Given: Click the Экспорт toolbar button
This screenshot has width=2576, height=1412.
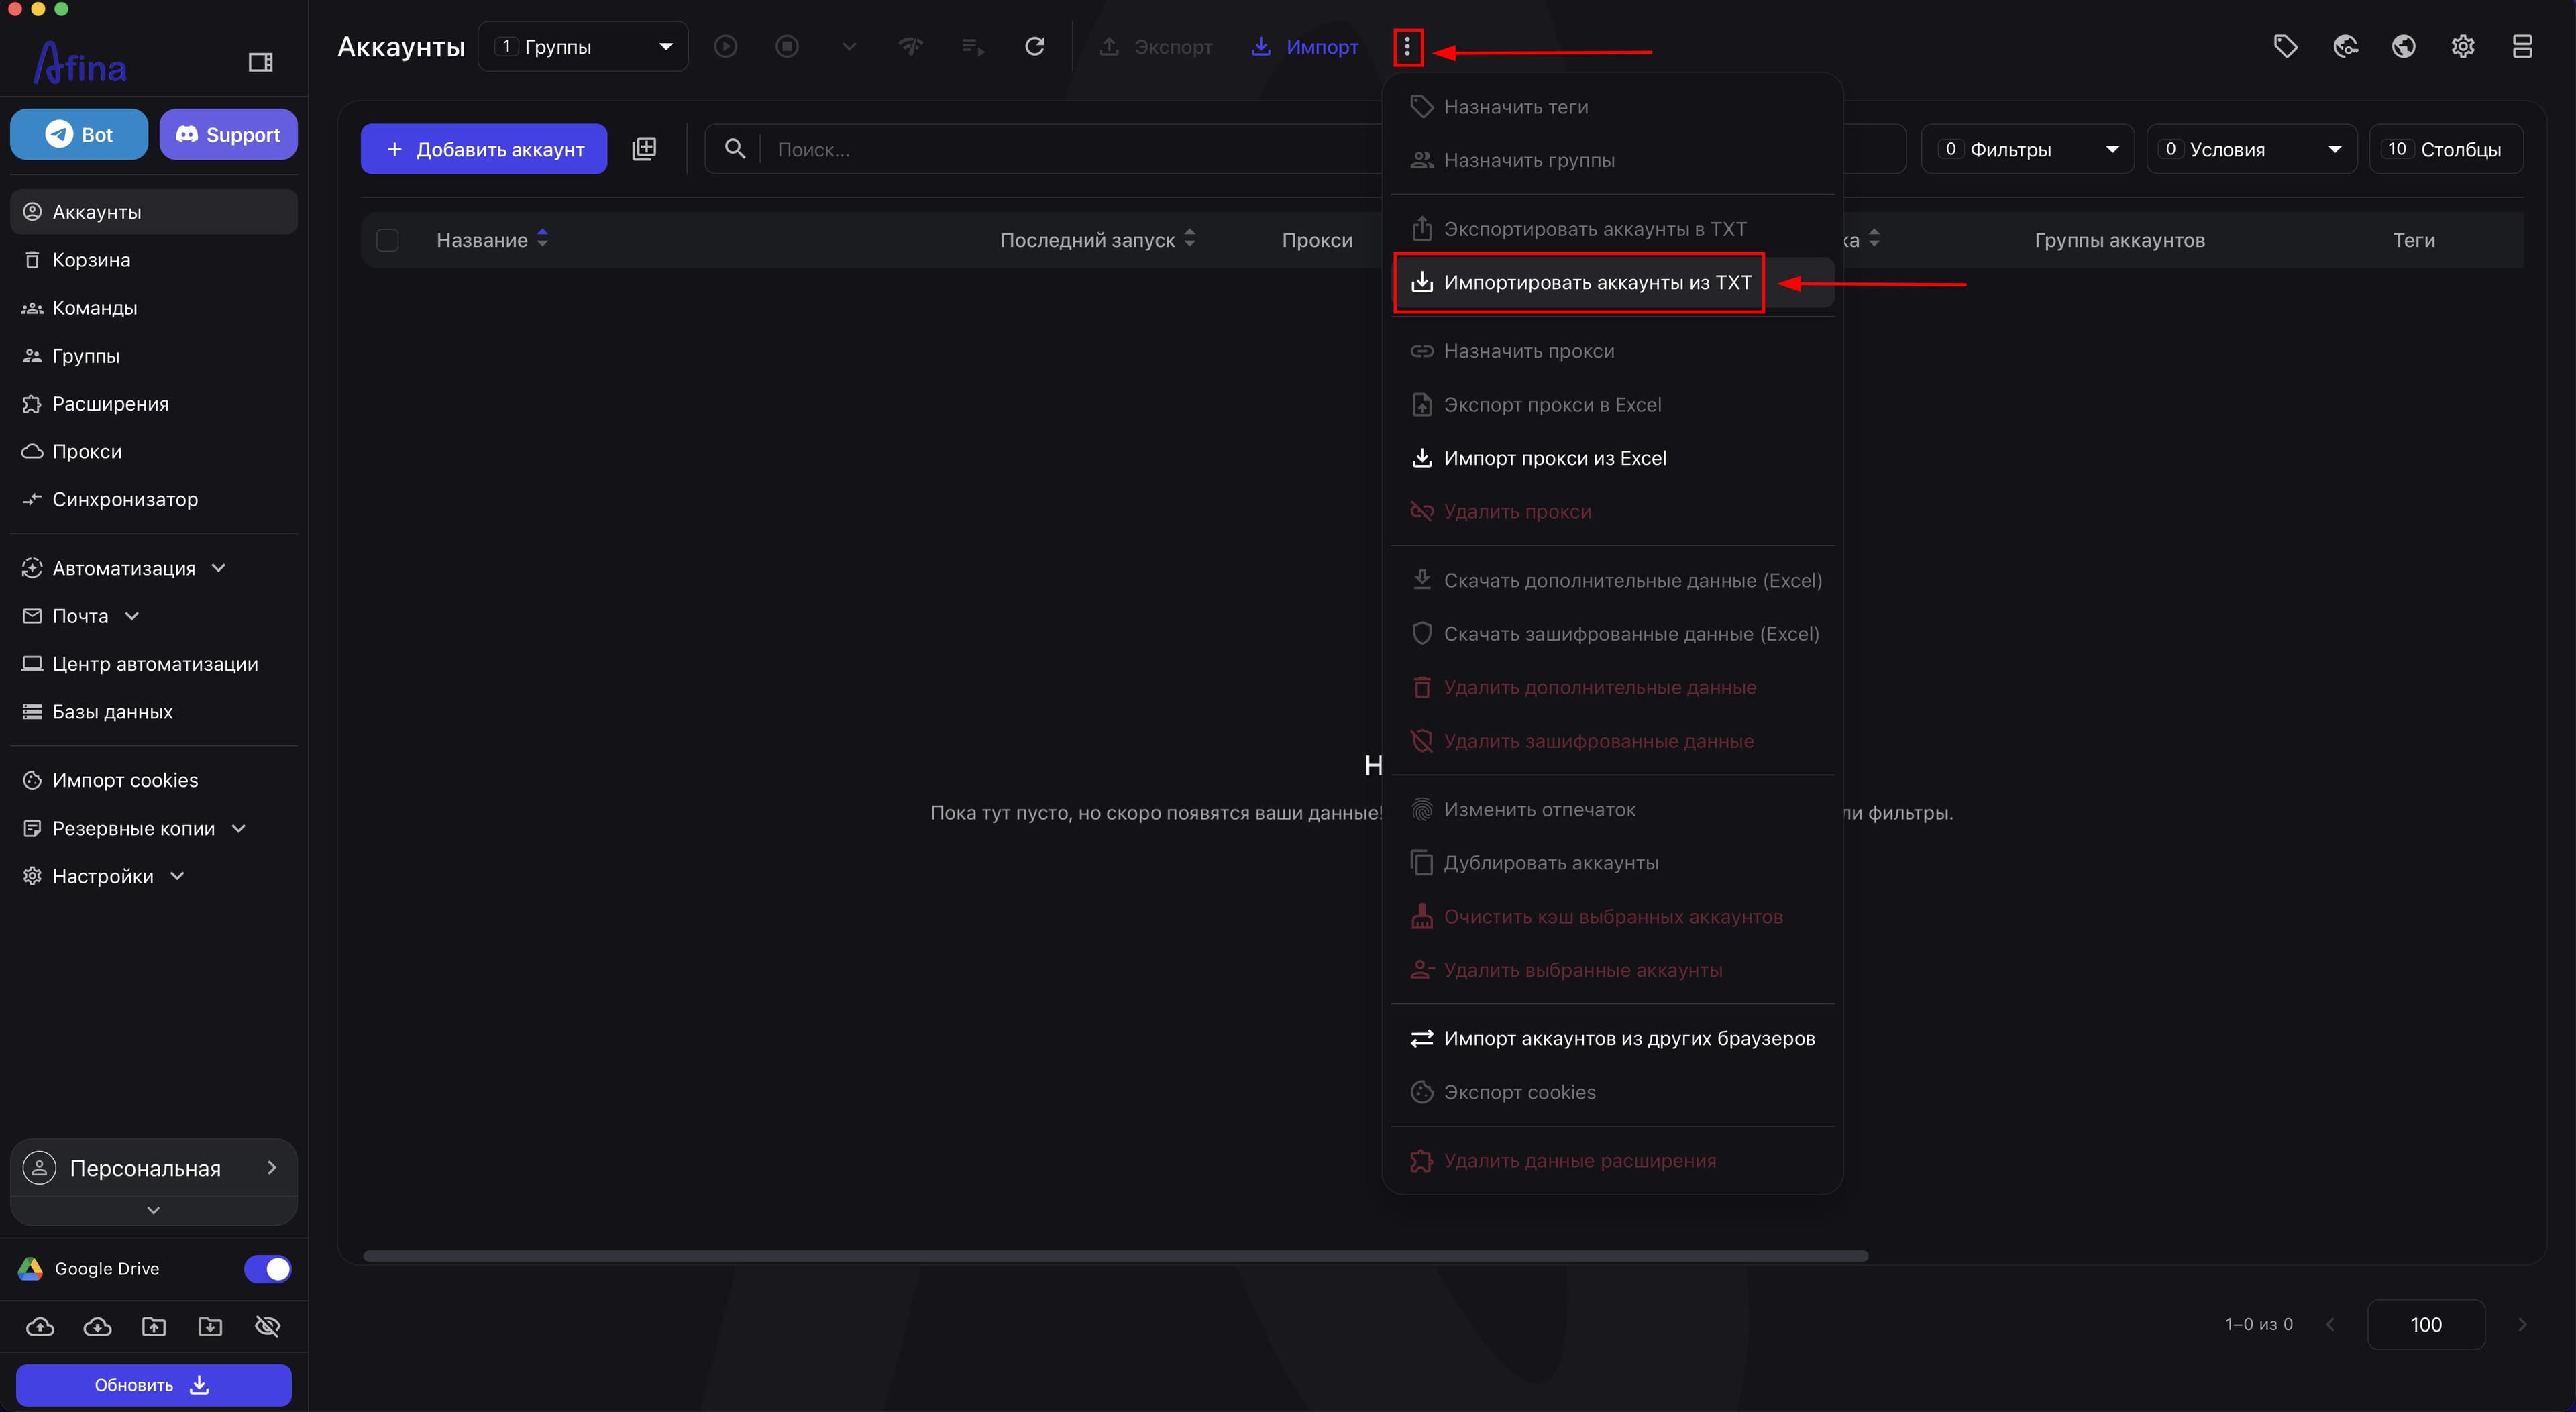Looking at the screenshot, I should 1156,46.
